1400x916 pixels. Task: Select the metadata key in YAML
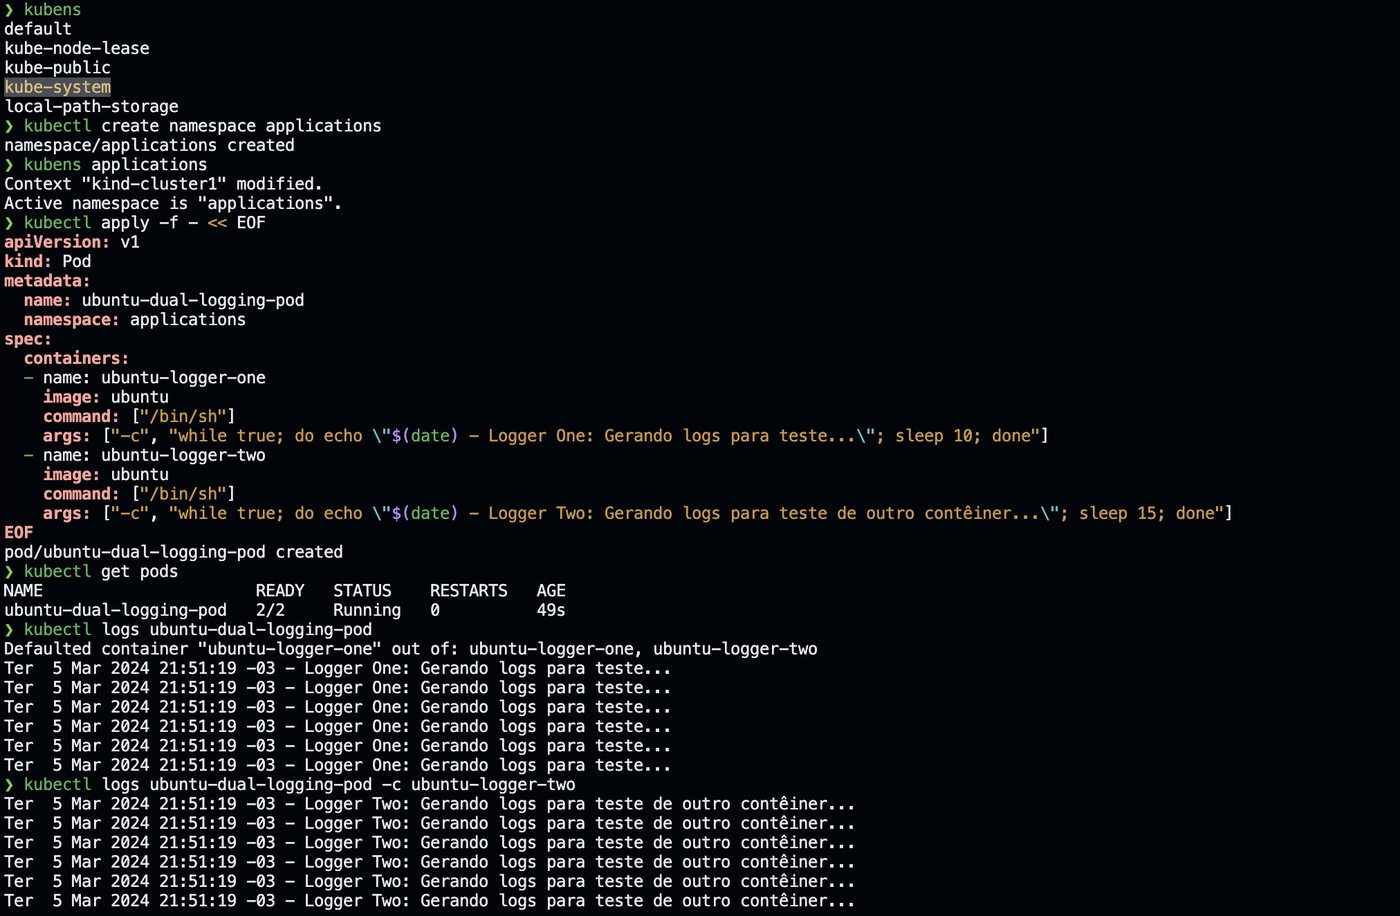point(46,281)
